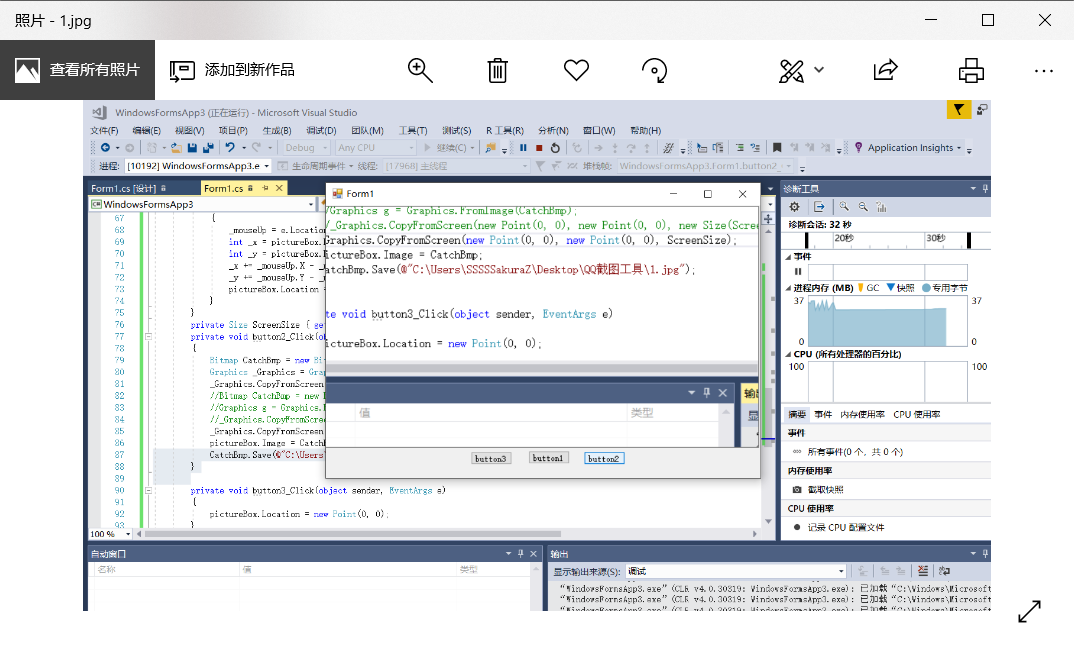Select zoom-in magnifier in diagnostic tools
Viewport: 1074px width, 651px height.
[844, 207]
